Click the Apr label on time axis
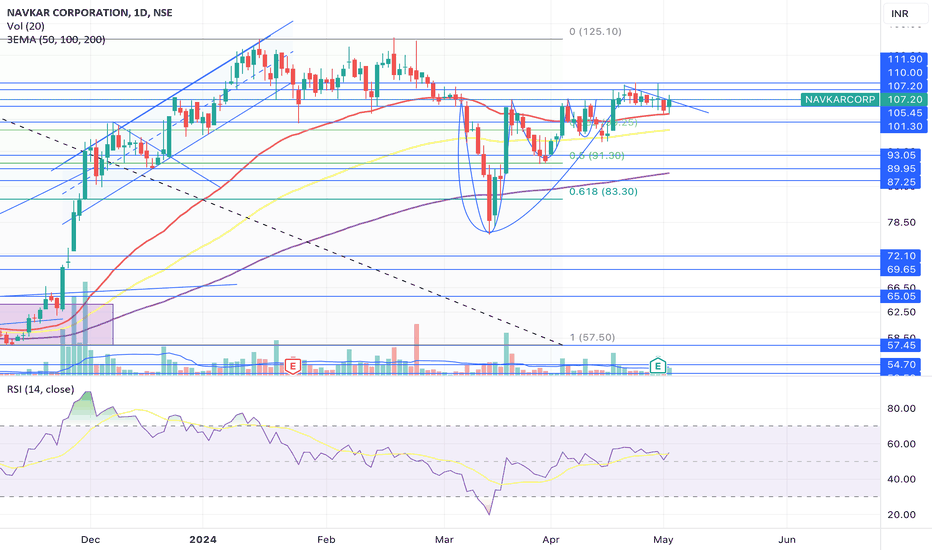 tap(551, 540)
